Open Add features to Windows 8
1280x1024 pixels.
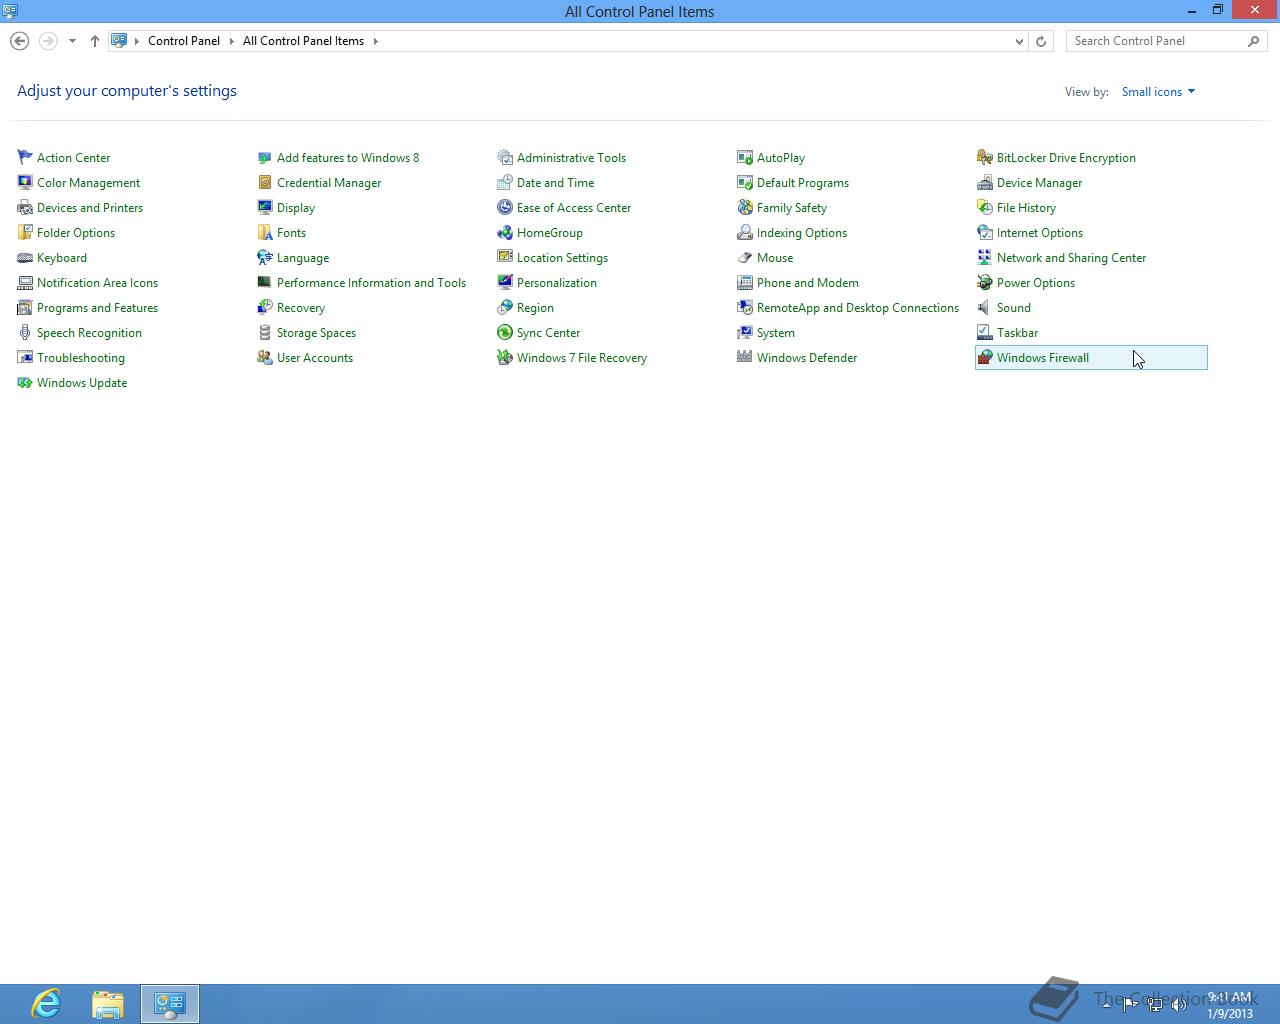348,157
